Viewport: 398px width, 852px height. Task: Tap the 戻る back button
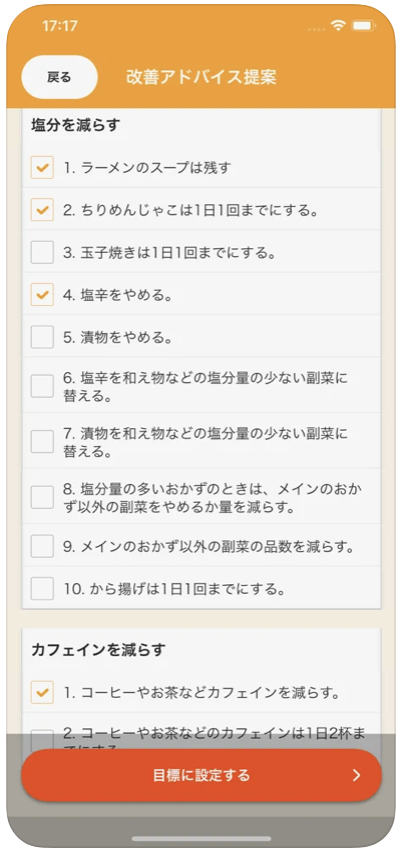click(x=59, y=77)
